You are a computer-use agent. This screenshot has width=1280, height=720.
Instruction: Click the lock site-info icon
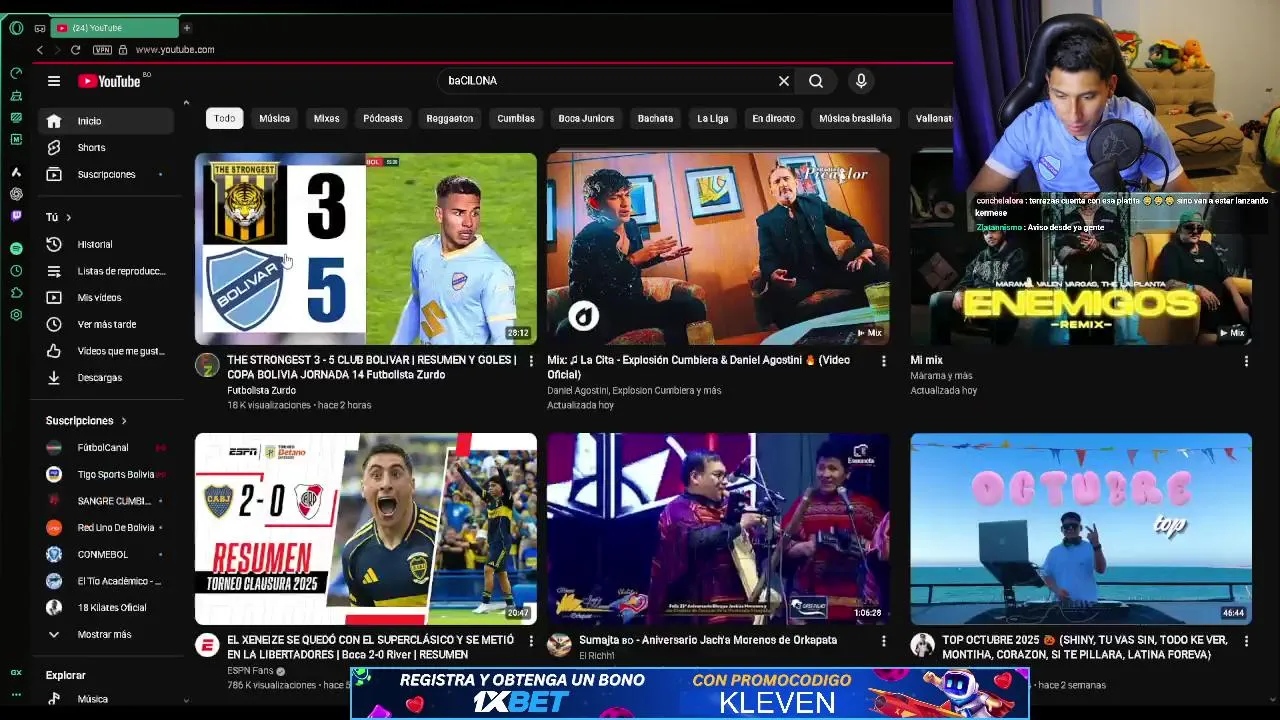[x=123, y=50]
